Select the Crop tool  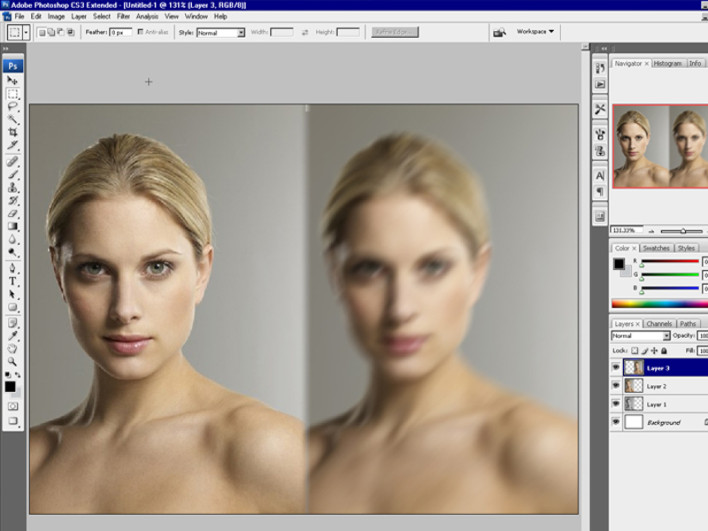click(x=13, y=132)
